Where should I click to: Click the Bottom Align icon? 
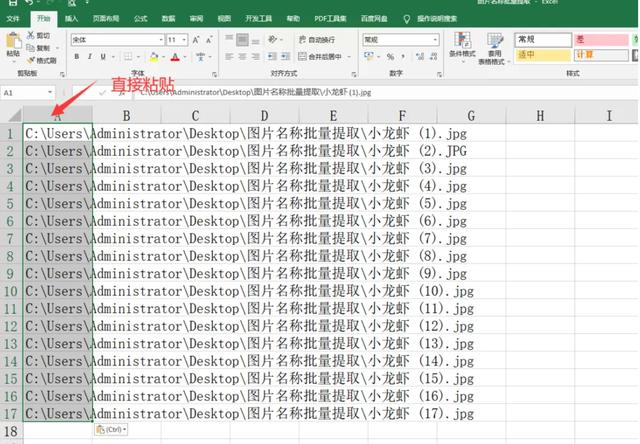click(x=256, y=40)
